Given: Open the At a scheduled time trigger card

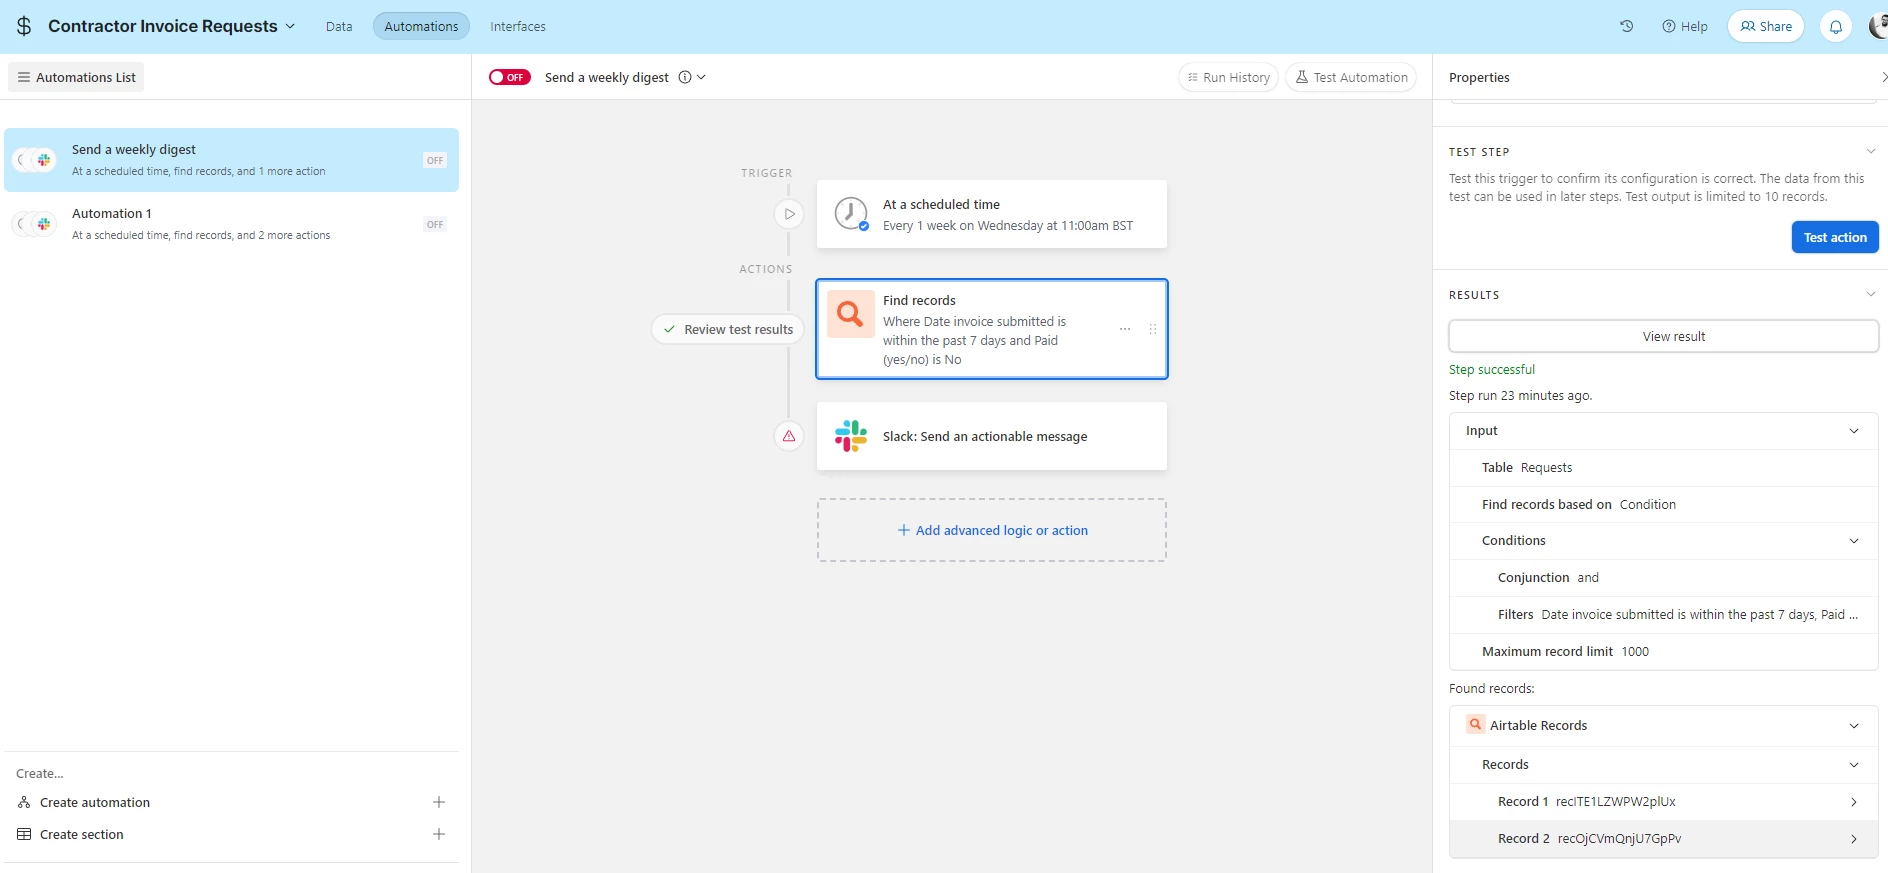Looking at the screenshot, I should pos(992,214).
